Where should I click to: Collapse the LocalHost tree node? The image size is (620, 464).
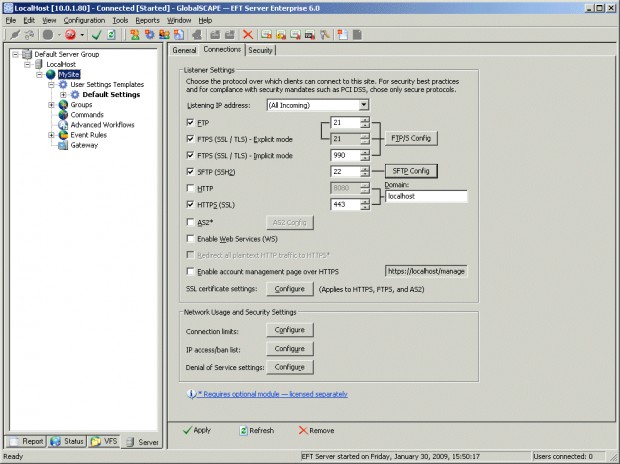(x=27, y=64)
